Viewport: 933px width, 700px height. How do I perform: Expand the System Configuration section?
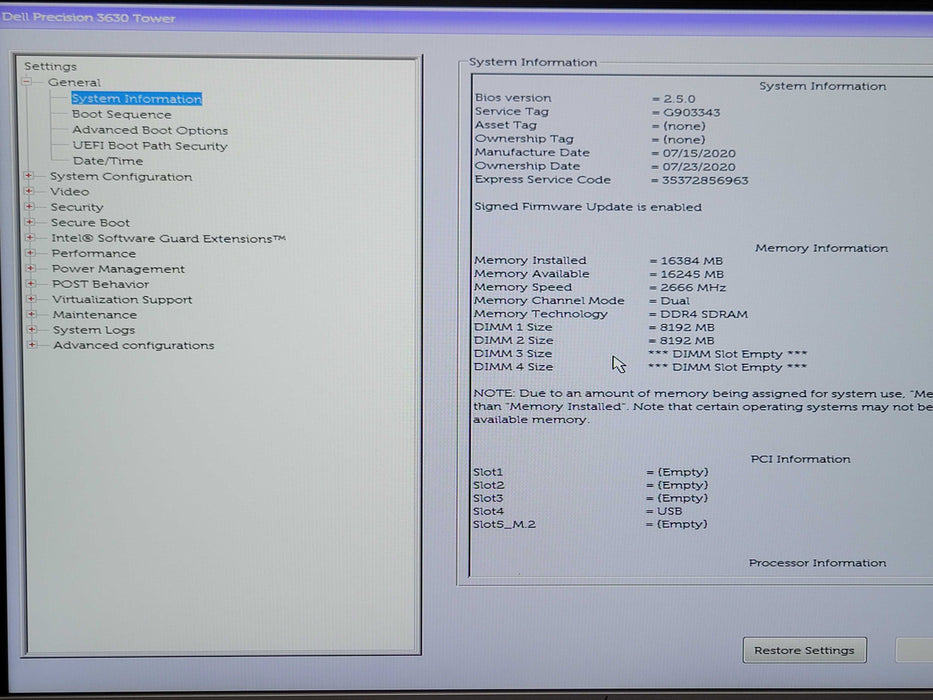[x=29, y=177]
